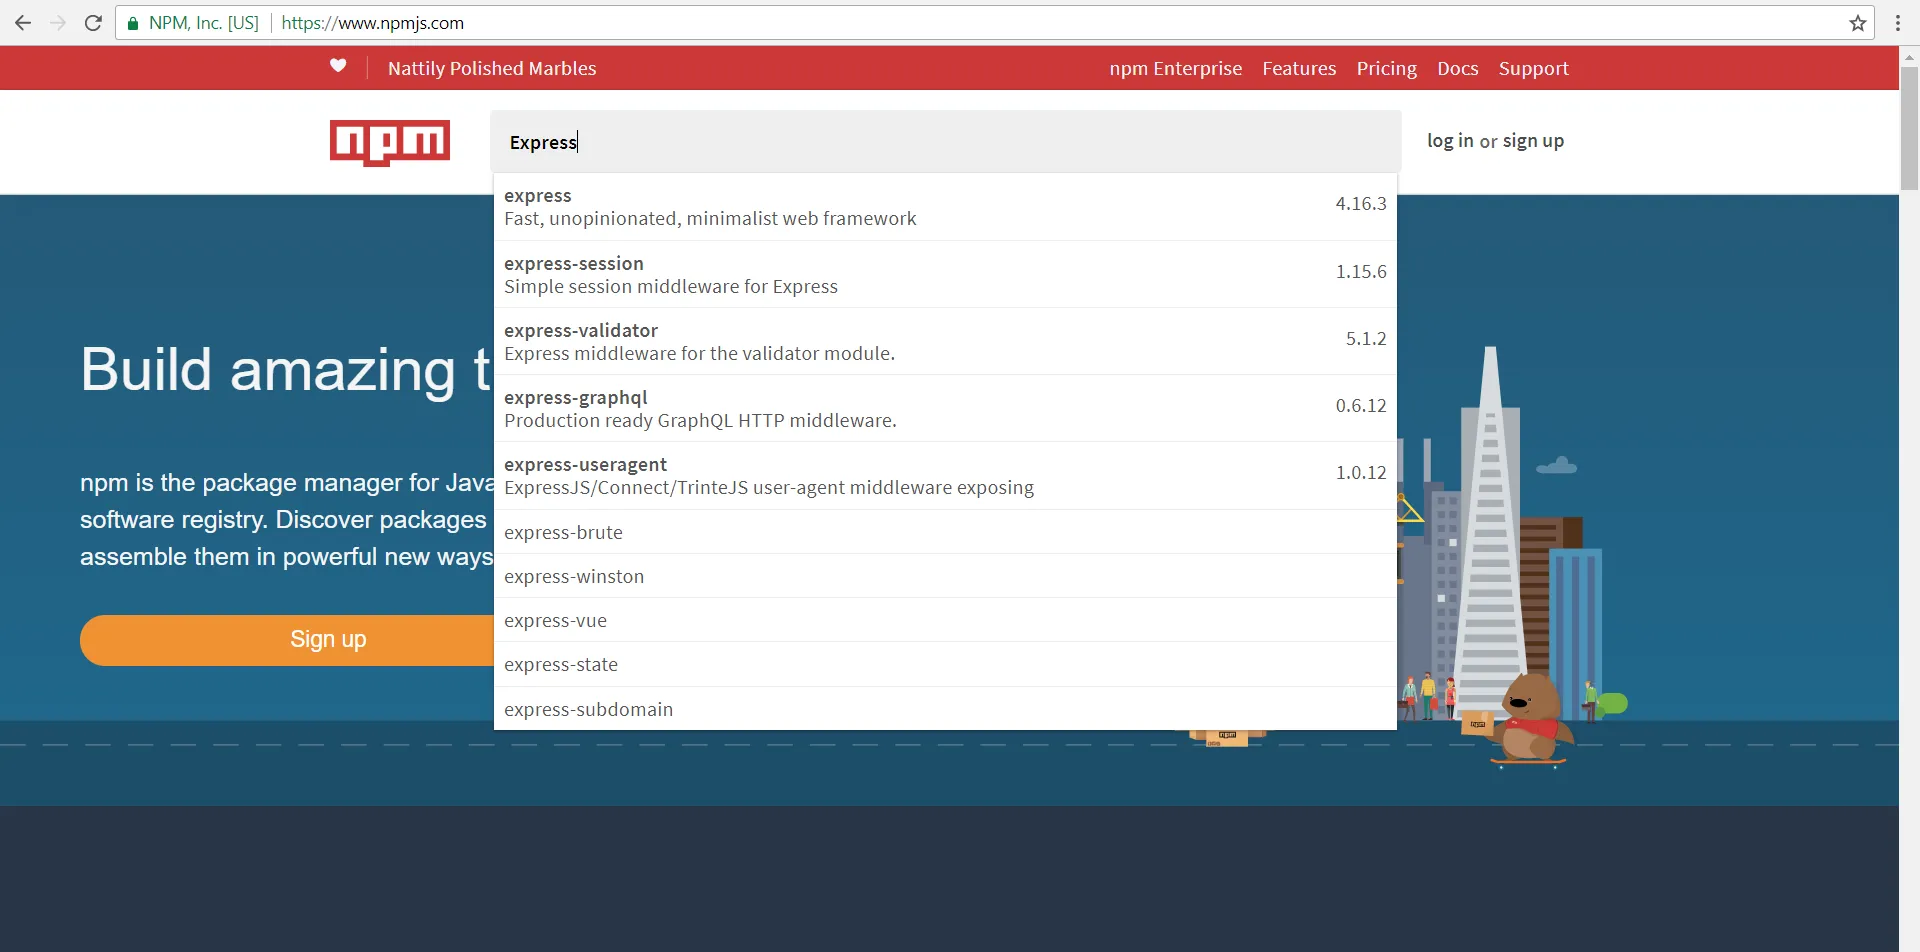Click the log in link

(x=1450, y=141)
